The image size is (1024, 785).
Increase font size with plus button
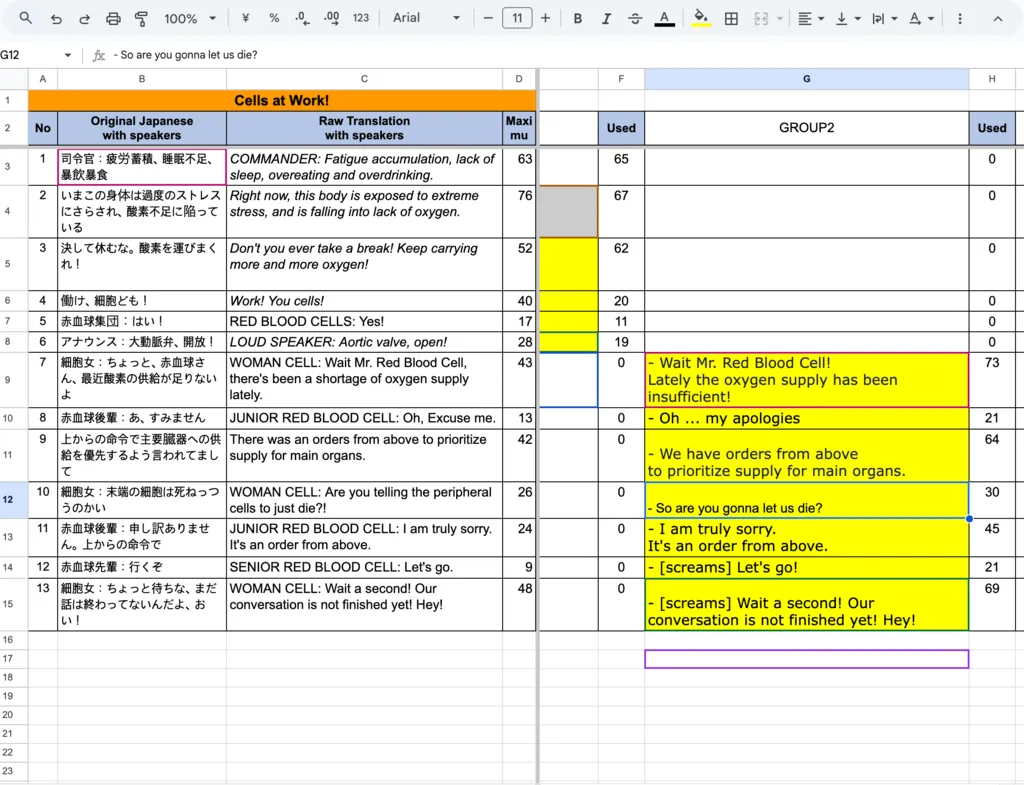point(545,18)
